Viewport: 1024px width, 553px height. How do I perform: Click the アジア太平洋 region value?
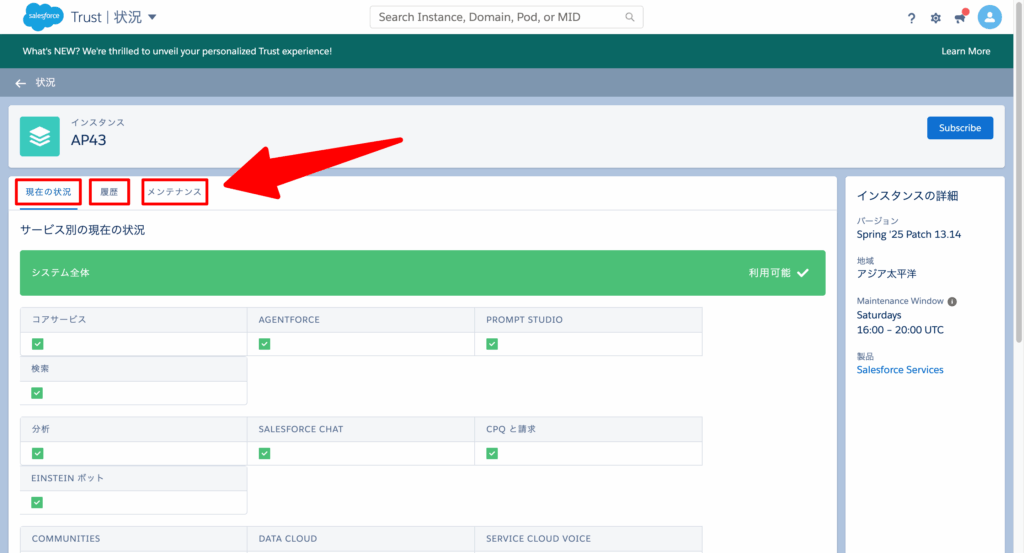pos(886,274)
